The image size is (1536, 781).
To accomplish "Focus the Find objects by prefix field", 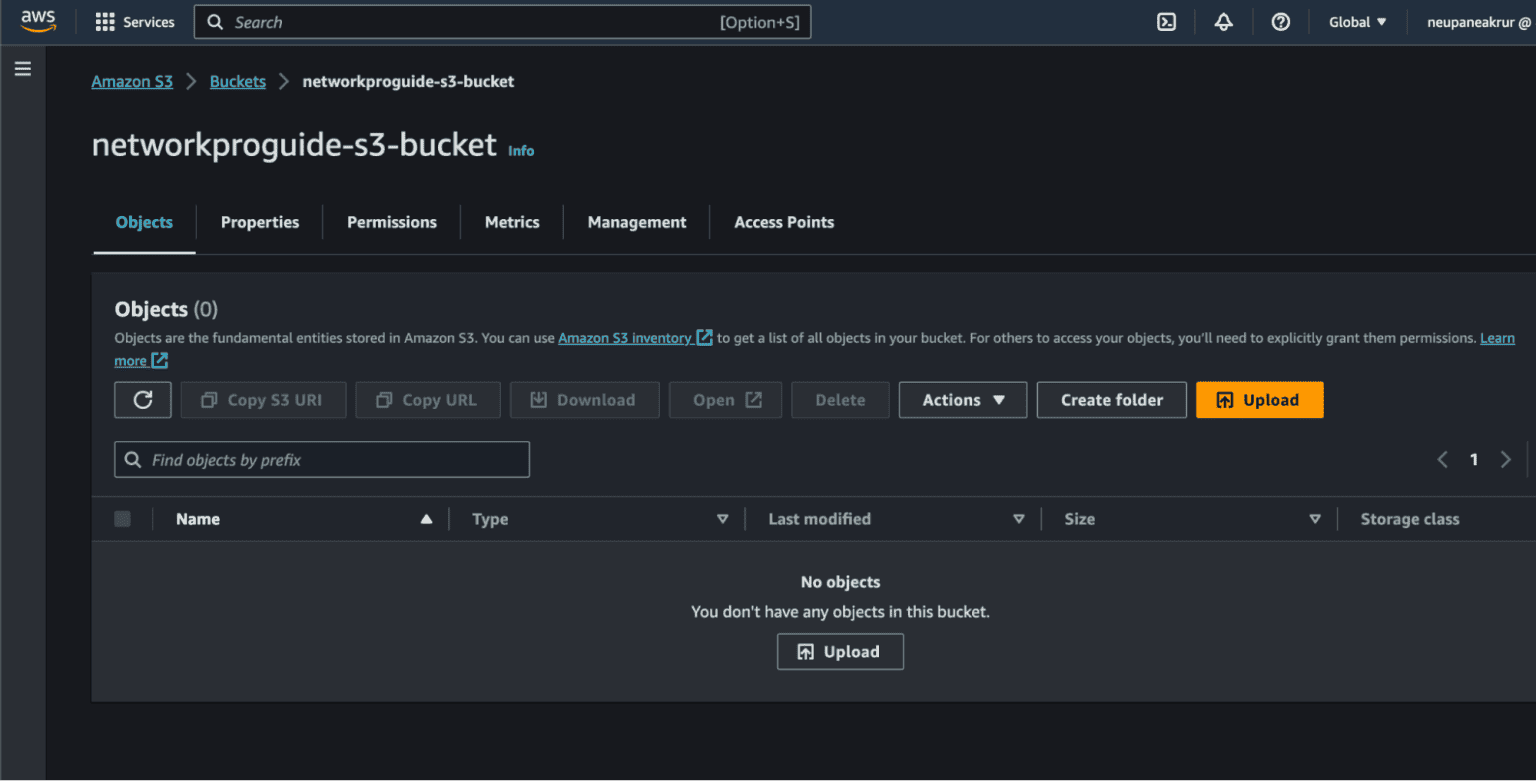I will (x=322, y=460).
